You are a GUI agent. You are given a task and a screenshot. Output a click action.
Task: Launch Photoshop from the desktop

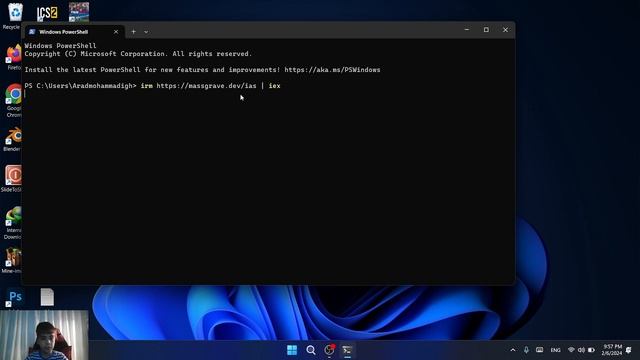coord(15,297)
